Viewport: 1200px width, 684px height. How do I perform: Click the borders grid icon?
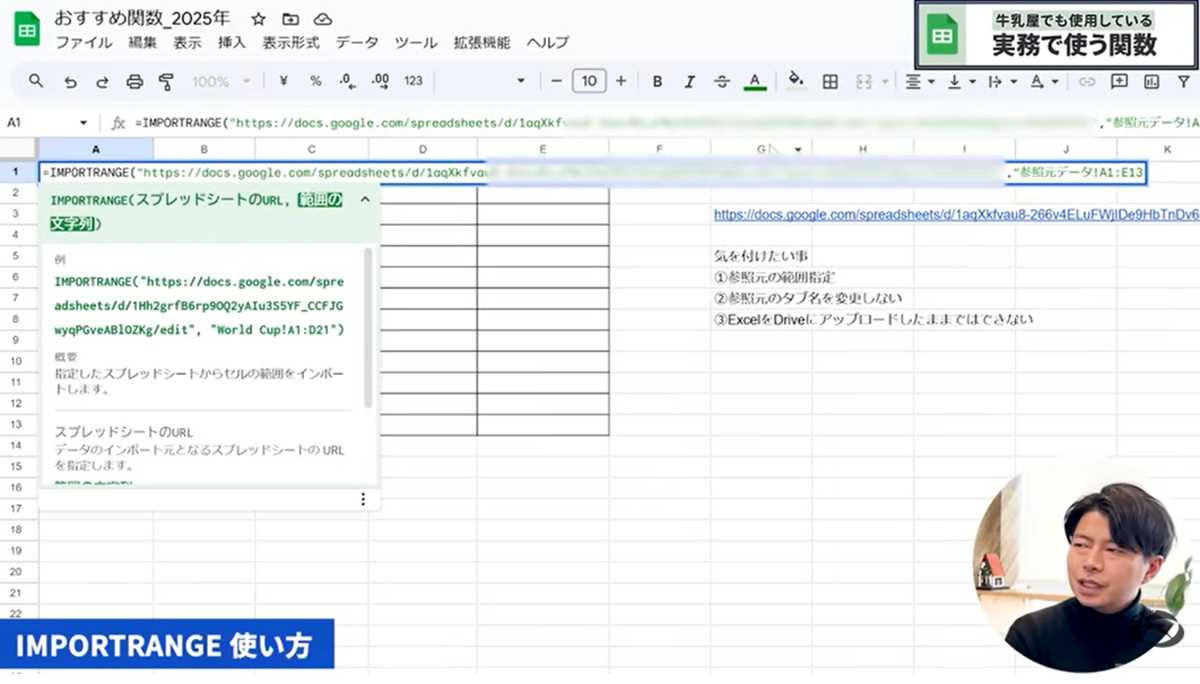[830, 81]
